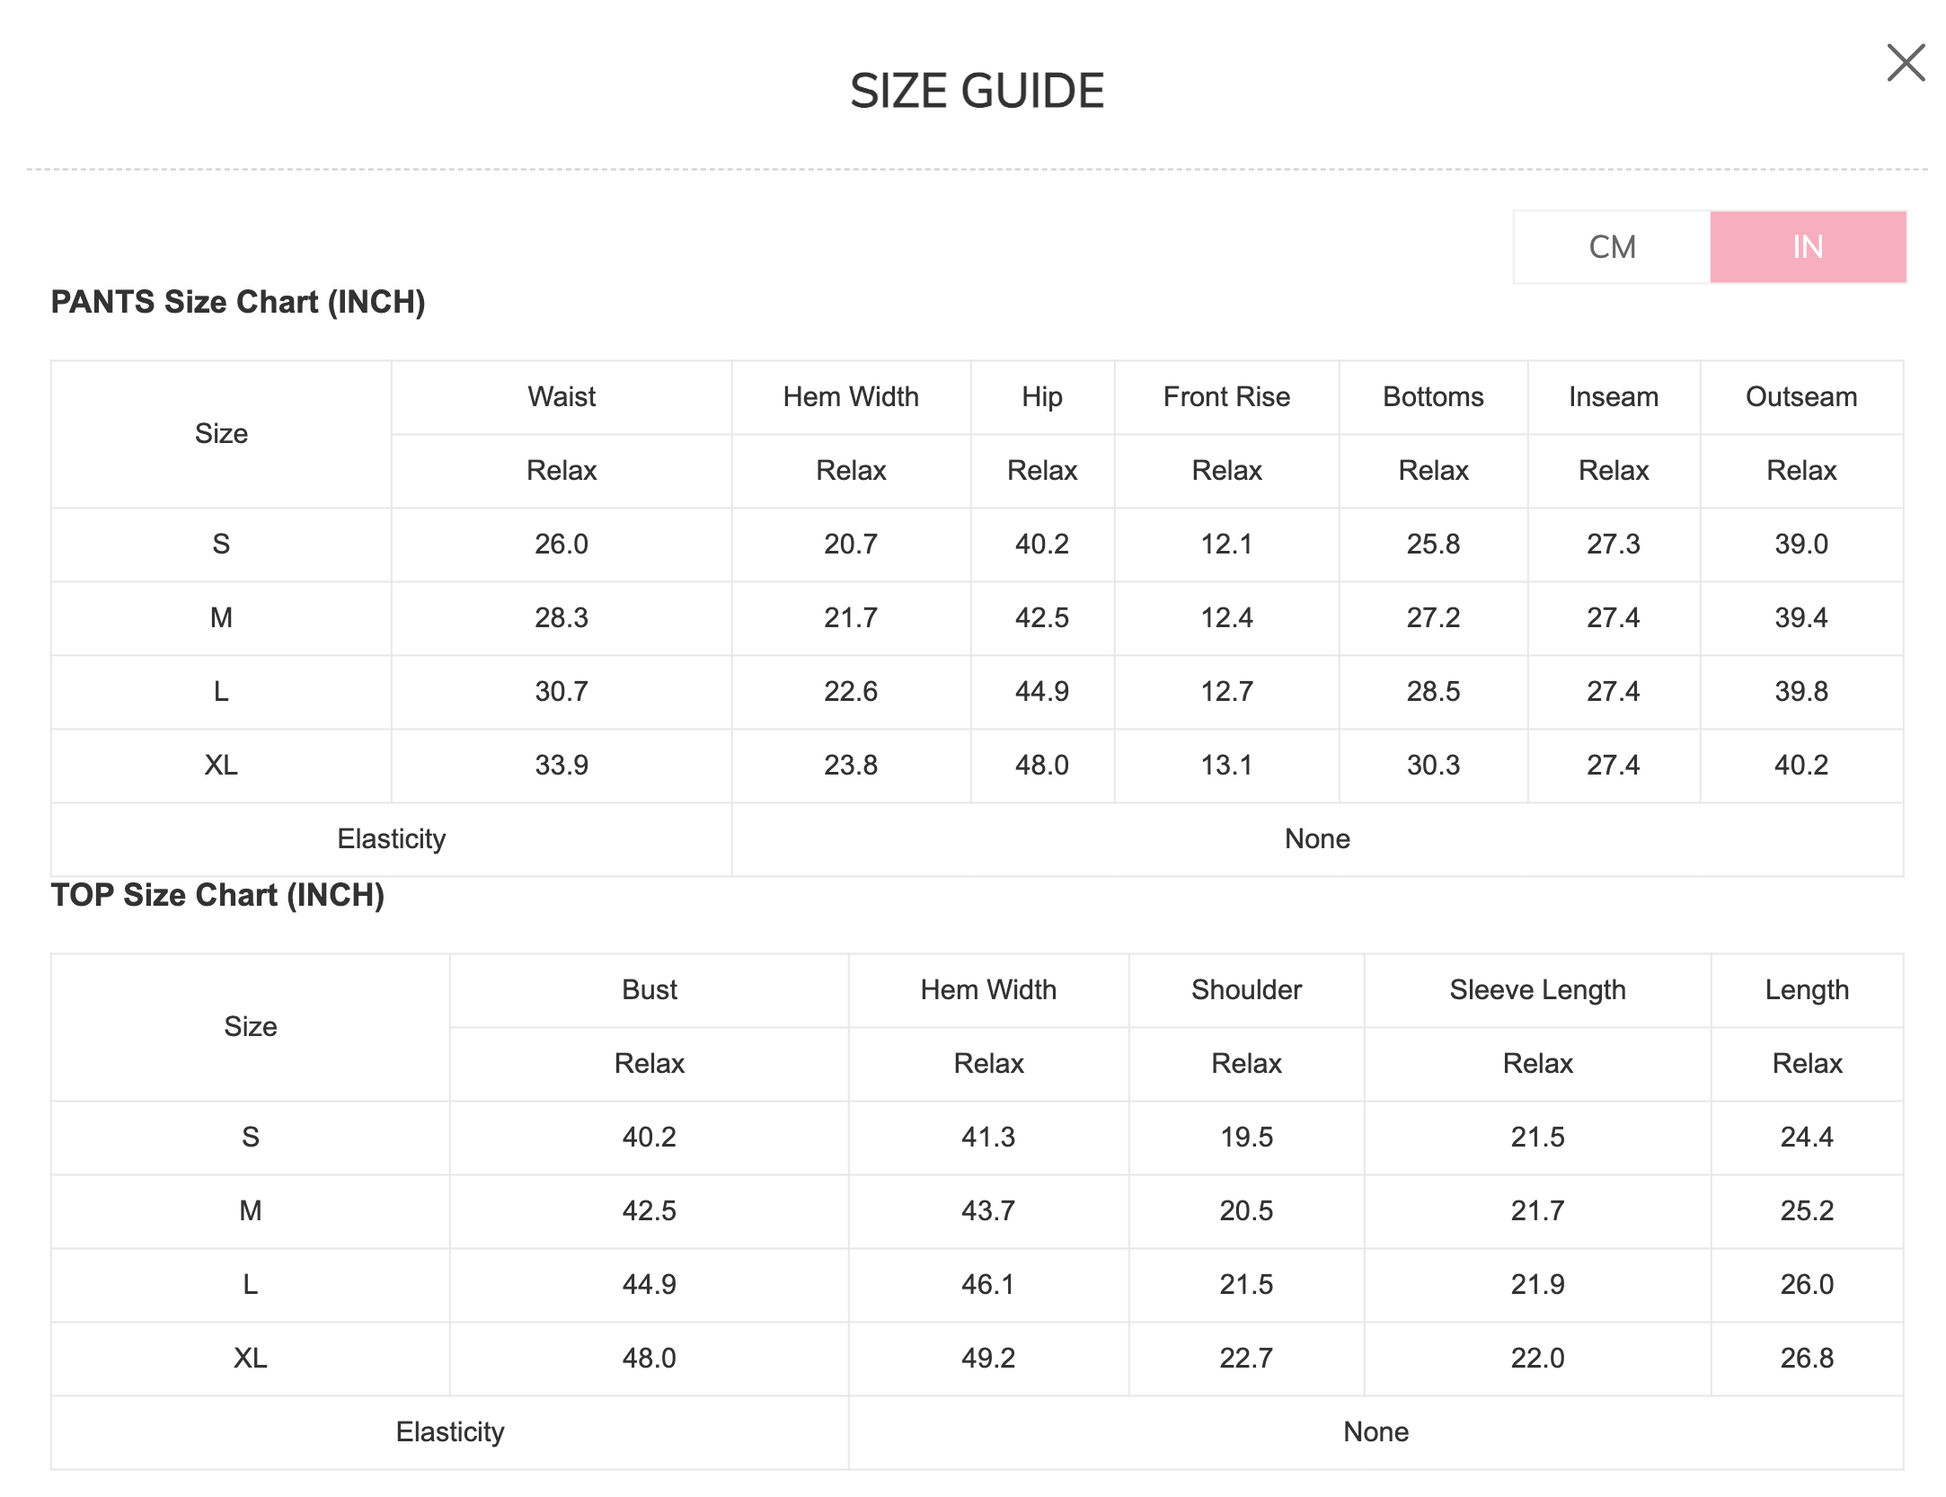The image size is (1946, 1497).
Task: Click the Outseam column header
Action: [x=1801, y=397]
